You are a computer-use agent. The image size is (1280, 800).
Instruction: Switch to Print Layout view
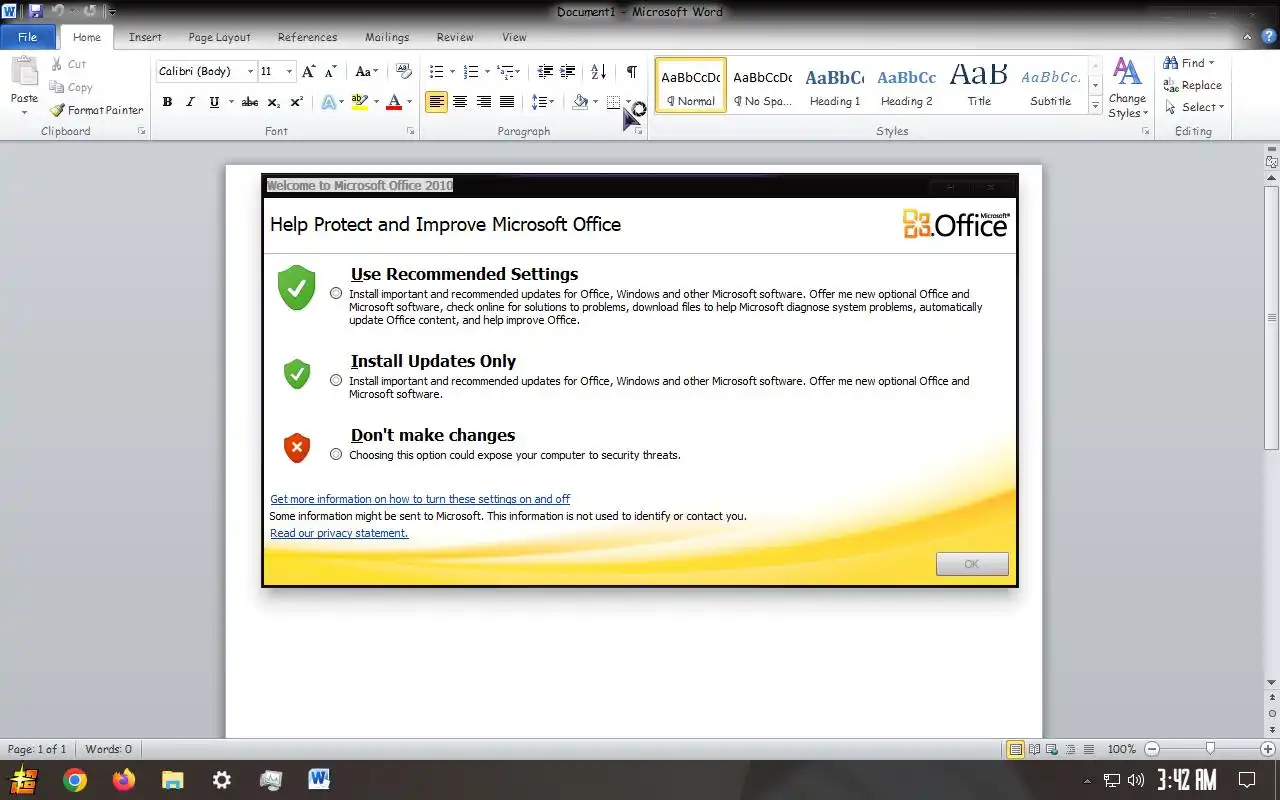coord(1016,749)
